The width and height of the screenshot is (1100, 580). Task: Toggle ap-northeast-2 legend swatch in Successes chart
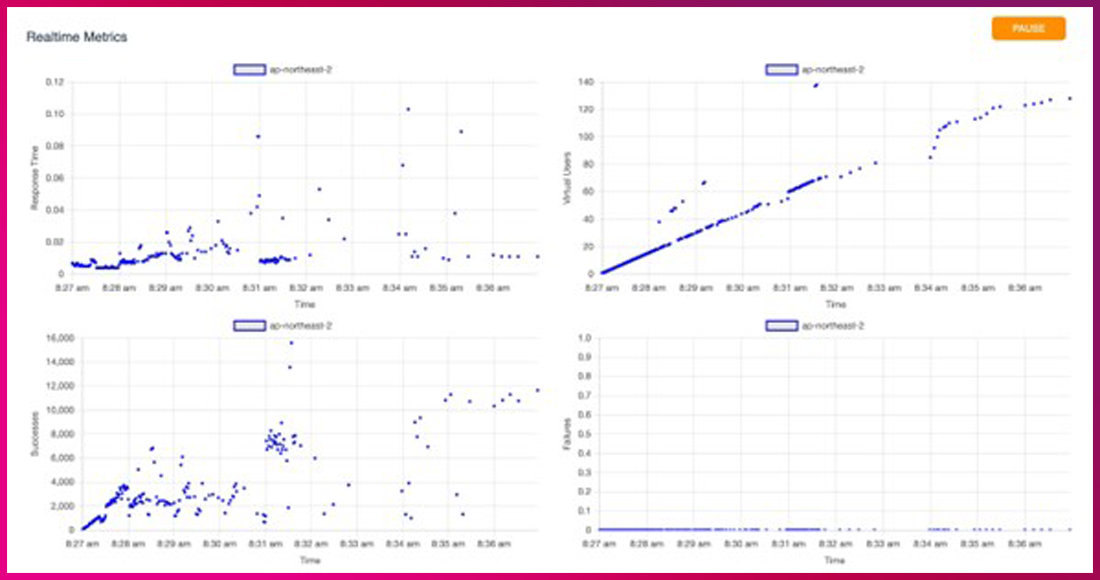(246, 325)
